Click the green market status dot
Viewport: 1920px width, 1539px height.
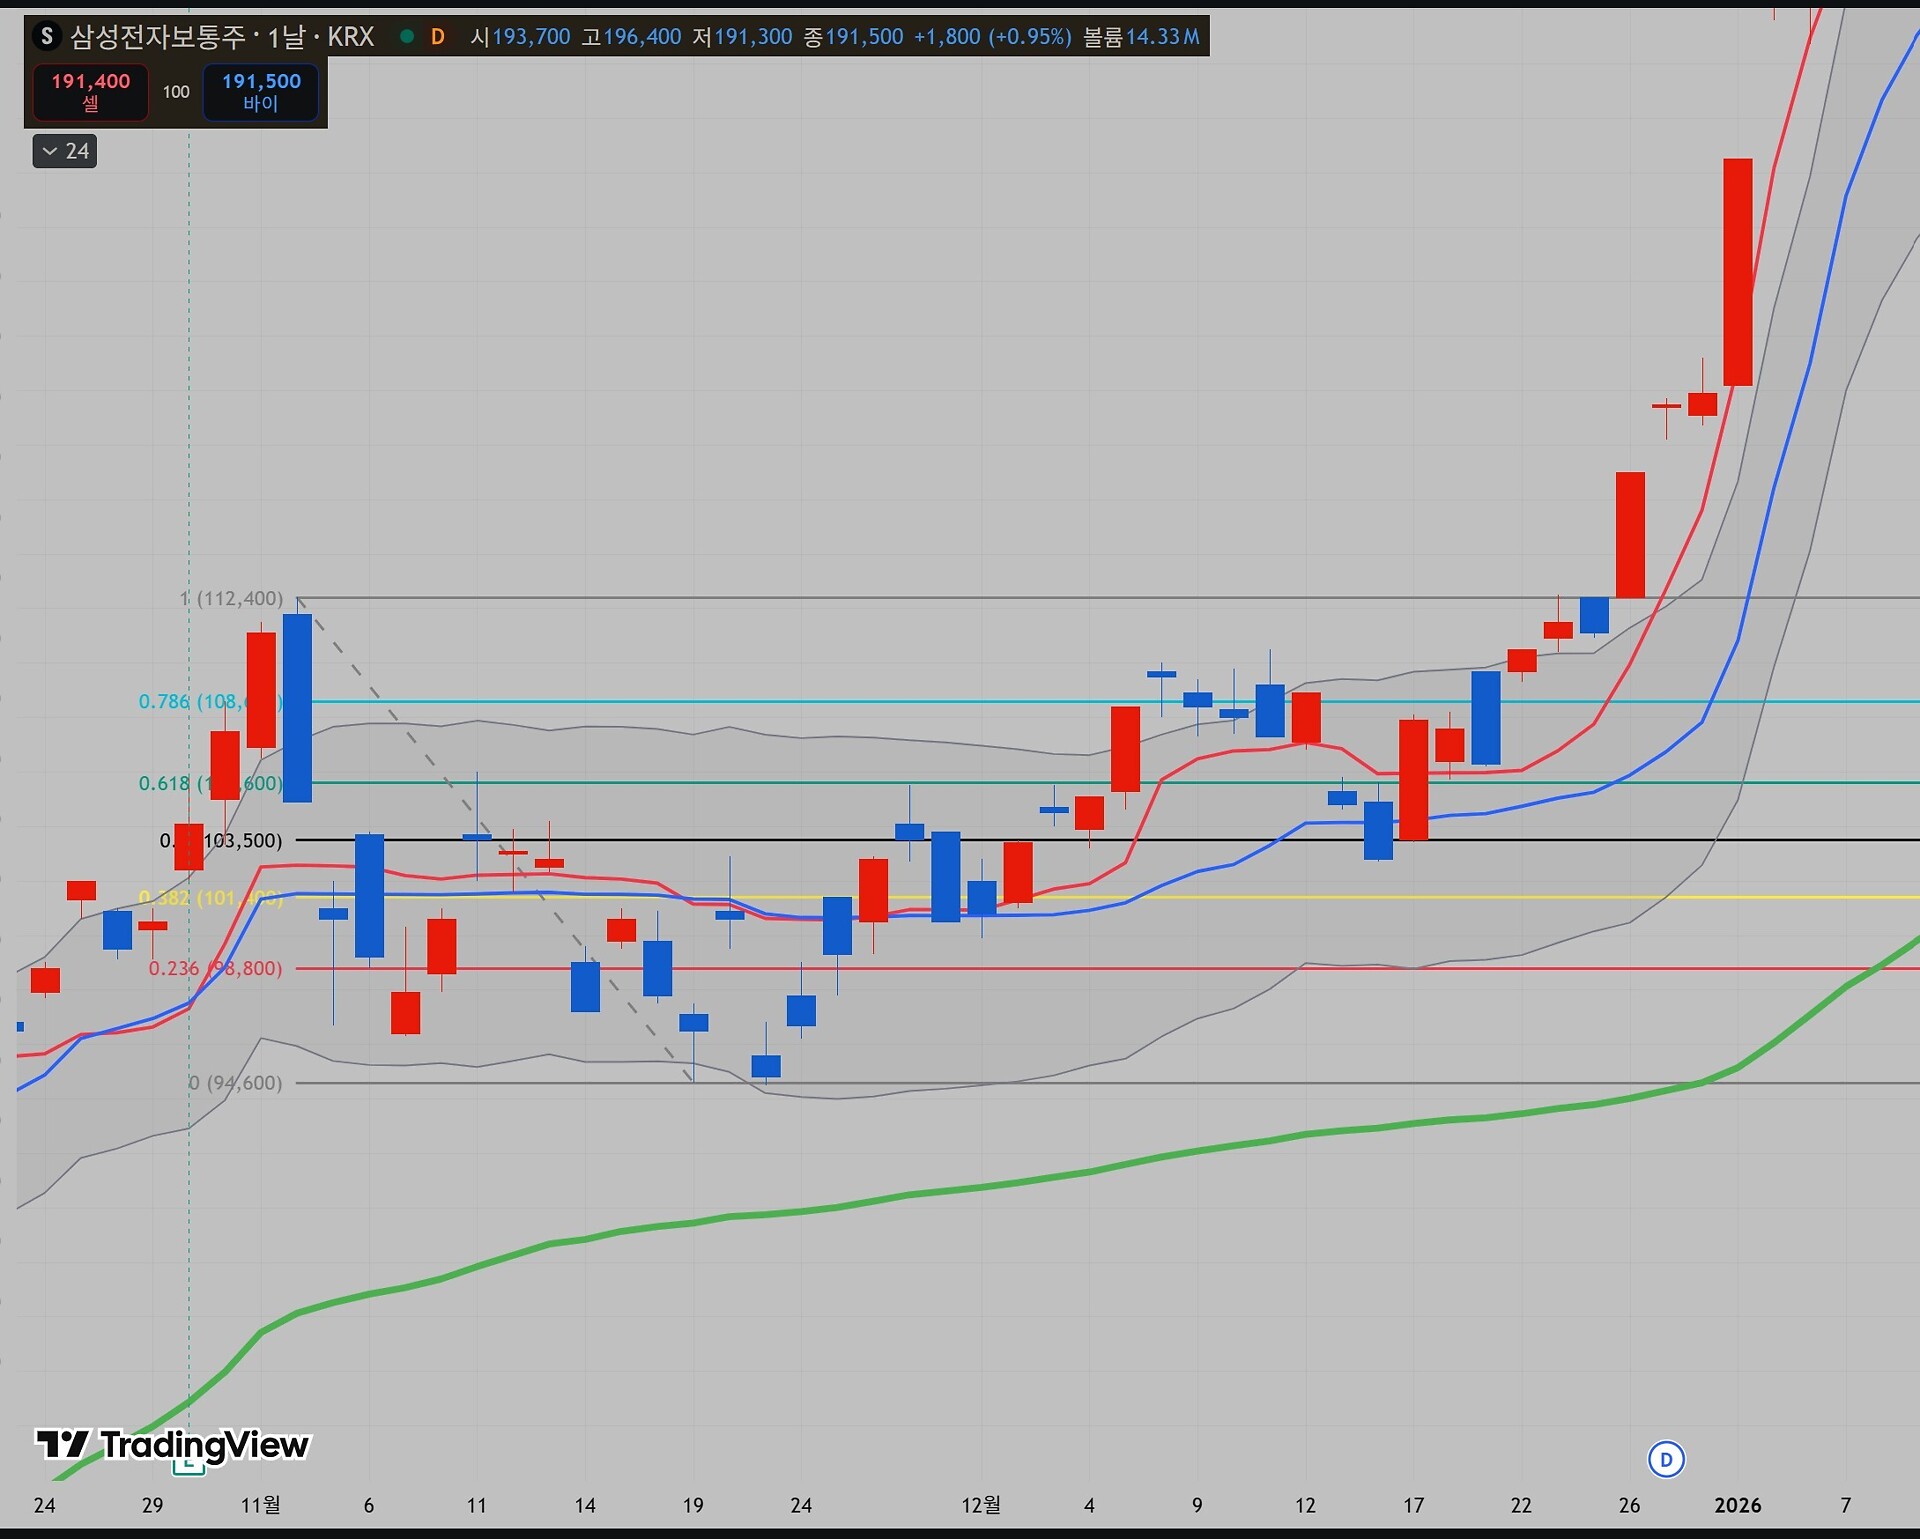coord(407,37)
